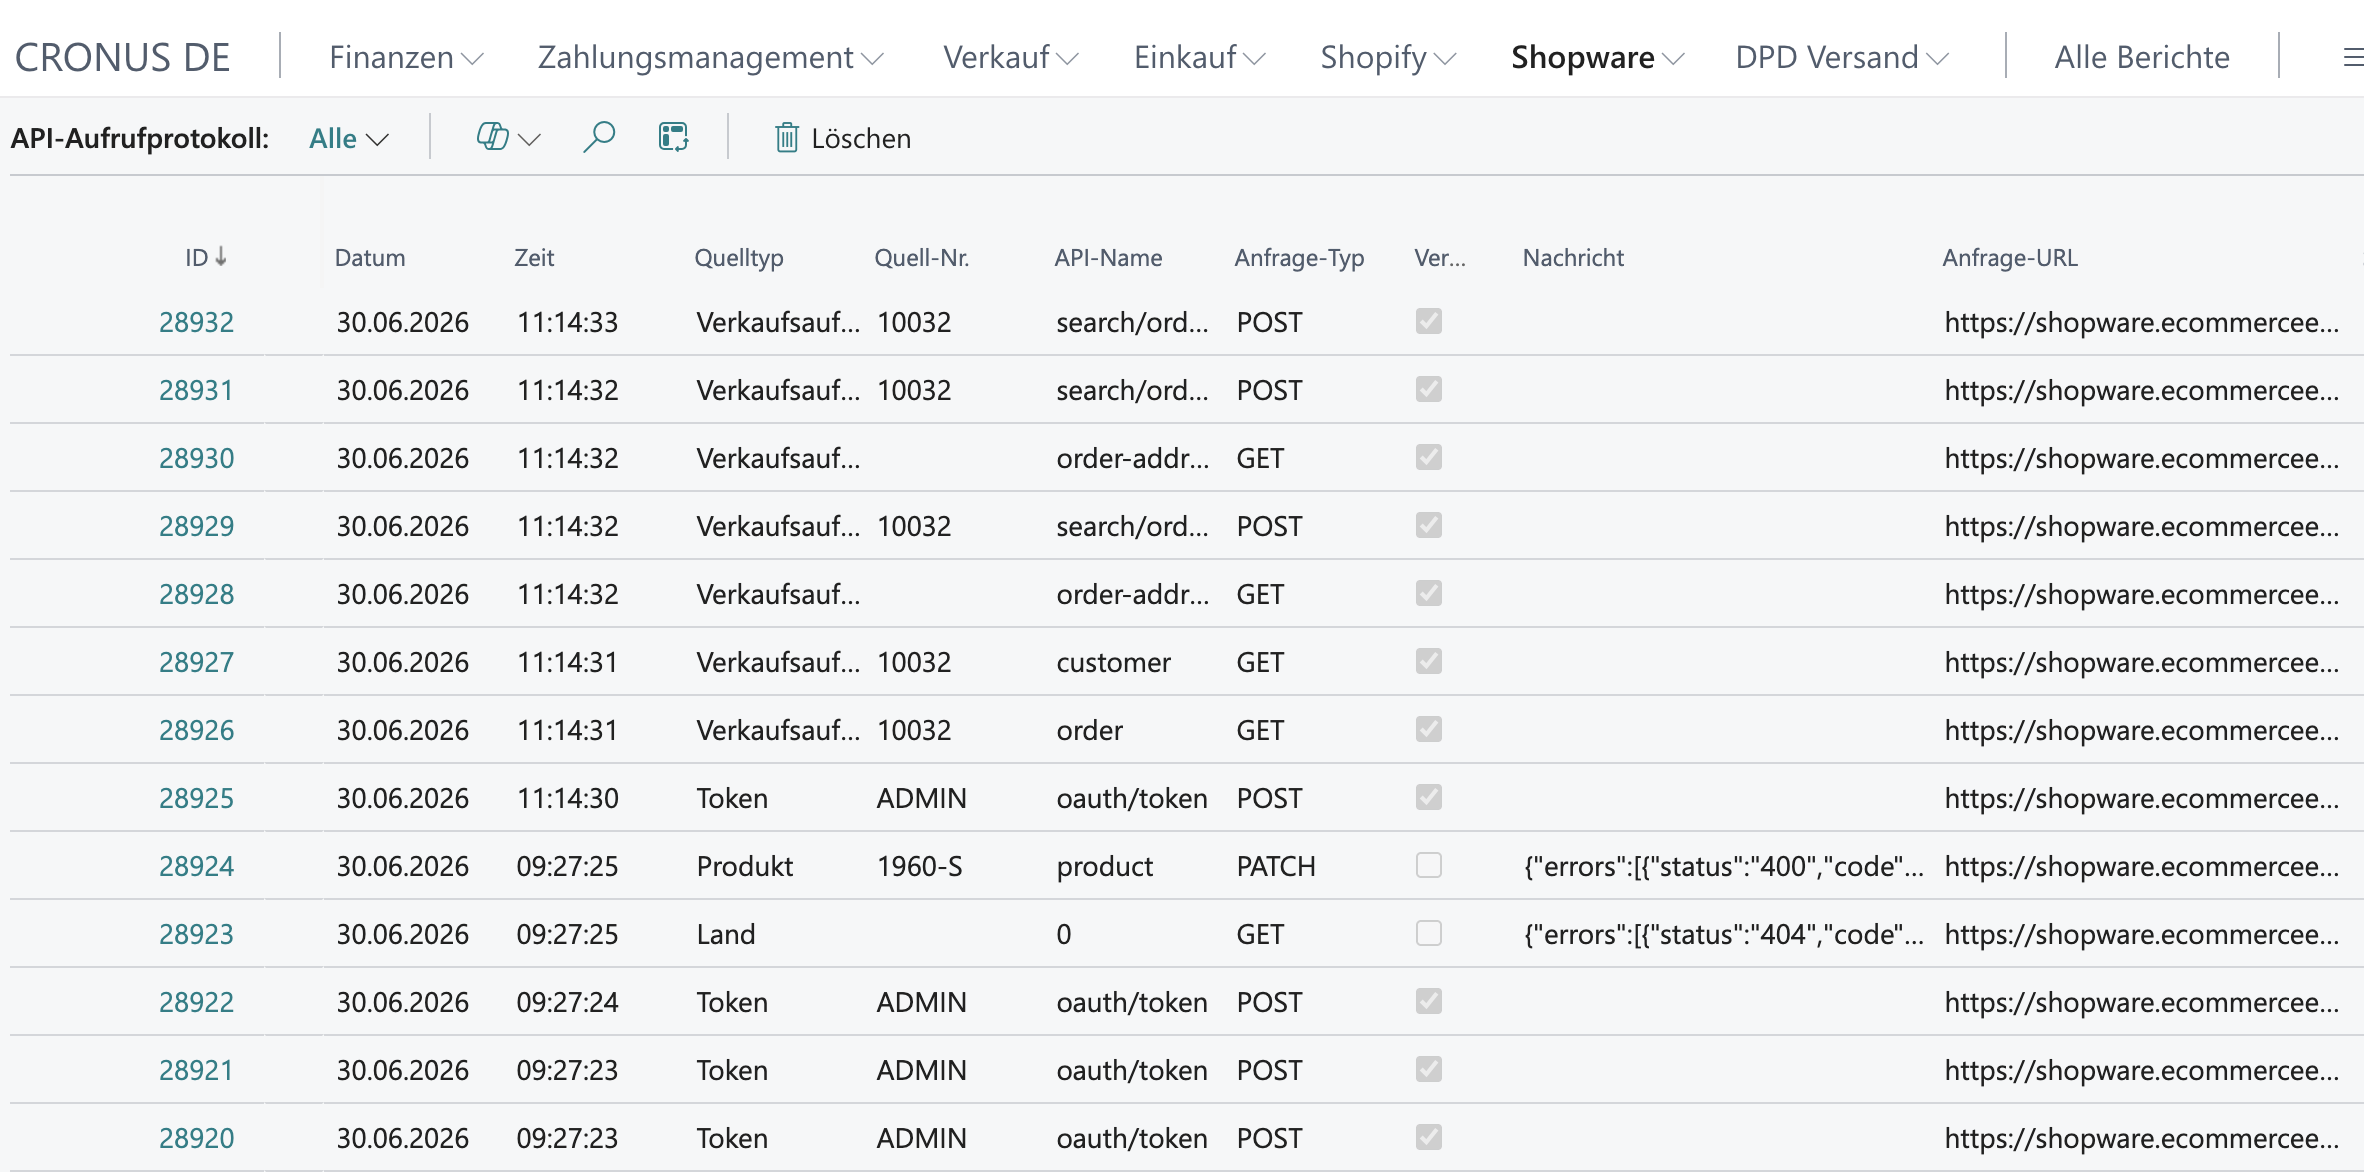Screen dimensions: 2364x1172
Task: Open the hamburger menu at top right
Action: click(x=2353, y=58)
